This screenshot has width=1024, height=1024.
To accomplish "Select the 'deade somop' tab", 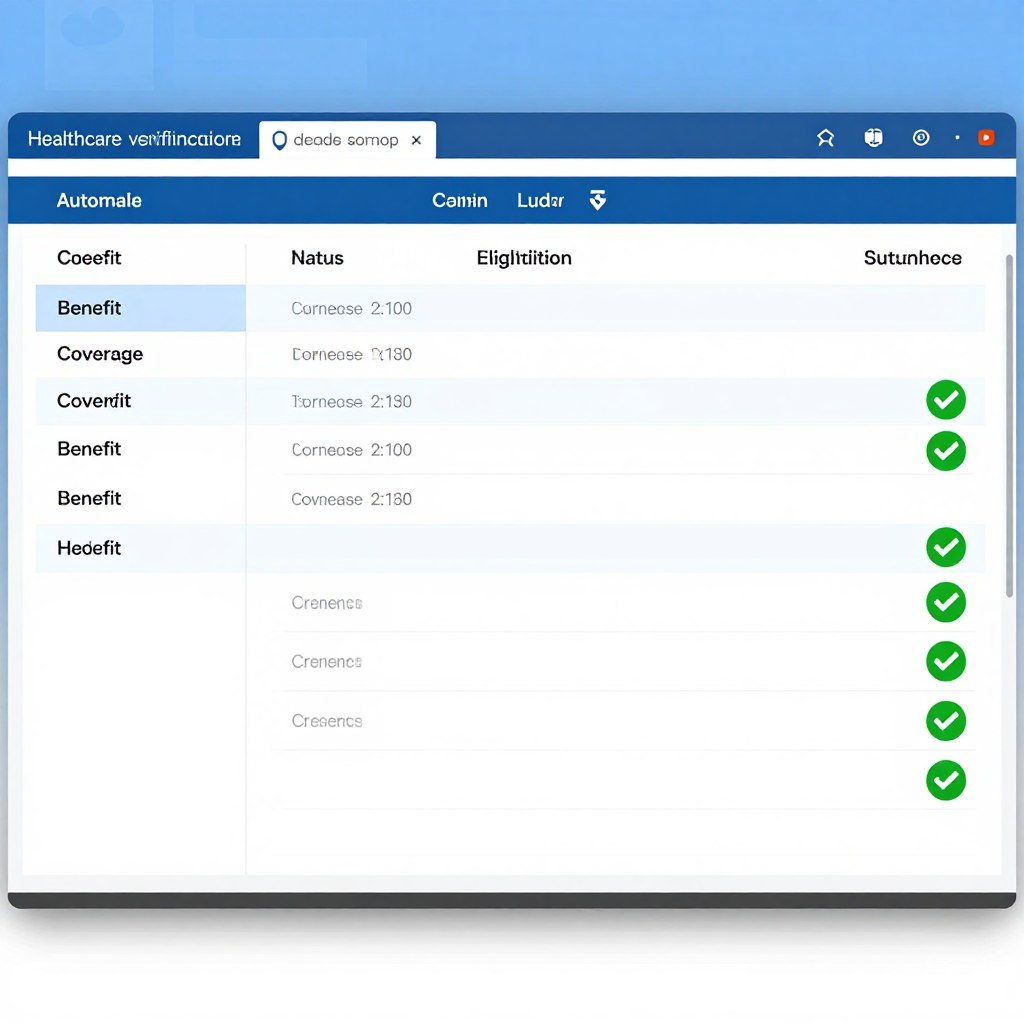I will (x=345, y=140).
